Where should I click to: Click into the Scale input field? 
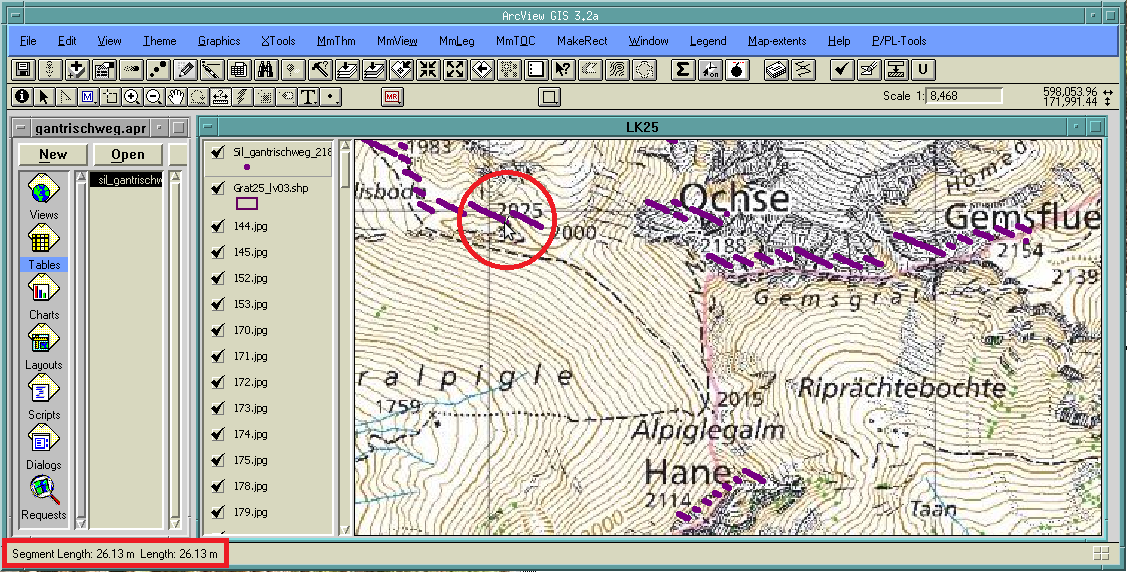pos(964,96)
